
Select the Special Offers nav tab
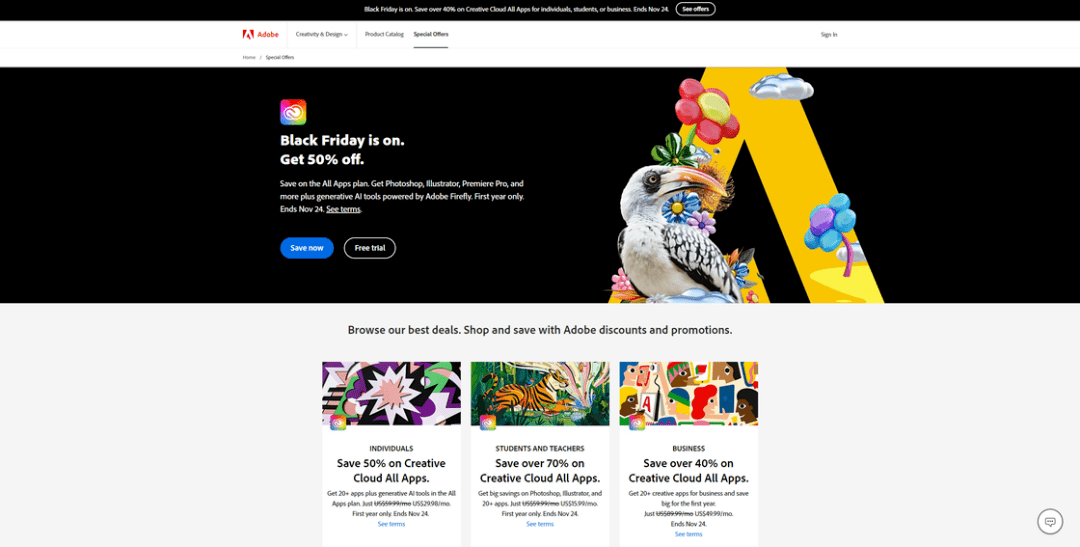[x=430, y=34]
